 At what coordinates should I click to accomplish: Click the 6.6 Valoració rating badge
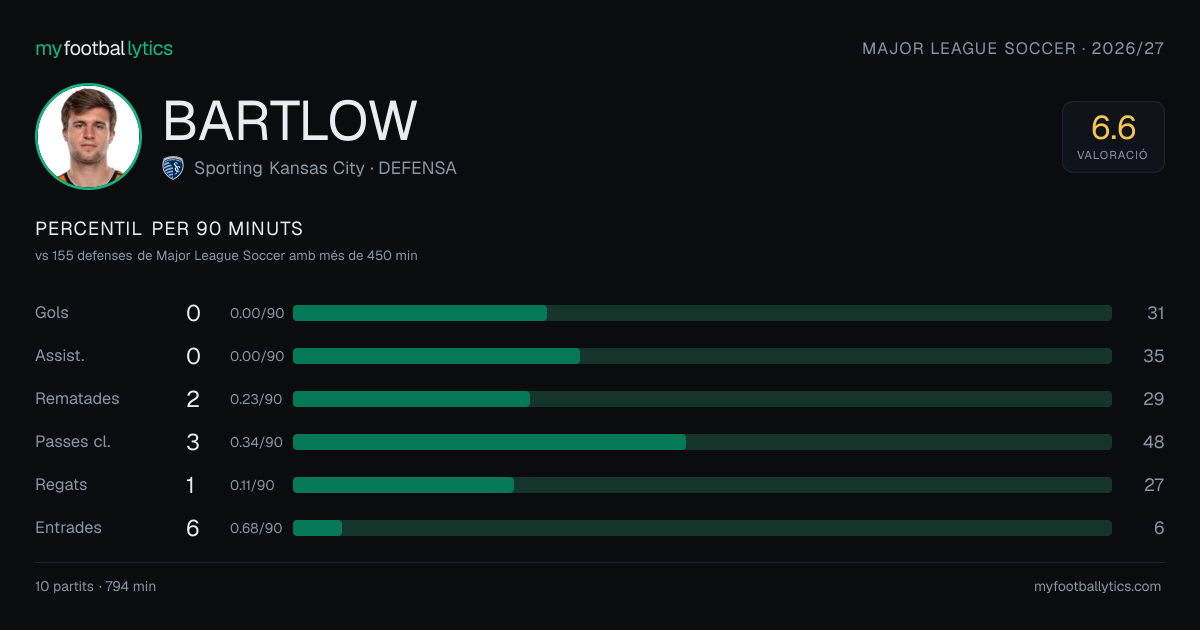click(x=1113, y=137)
